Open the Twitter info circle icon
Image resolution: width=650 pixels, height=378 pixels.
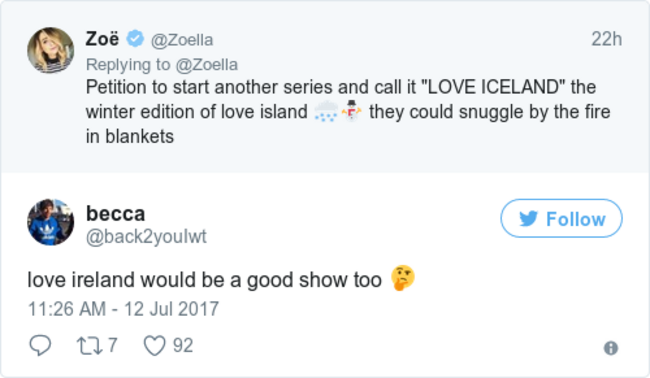pyautogui.click(x=611, y=348)
